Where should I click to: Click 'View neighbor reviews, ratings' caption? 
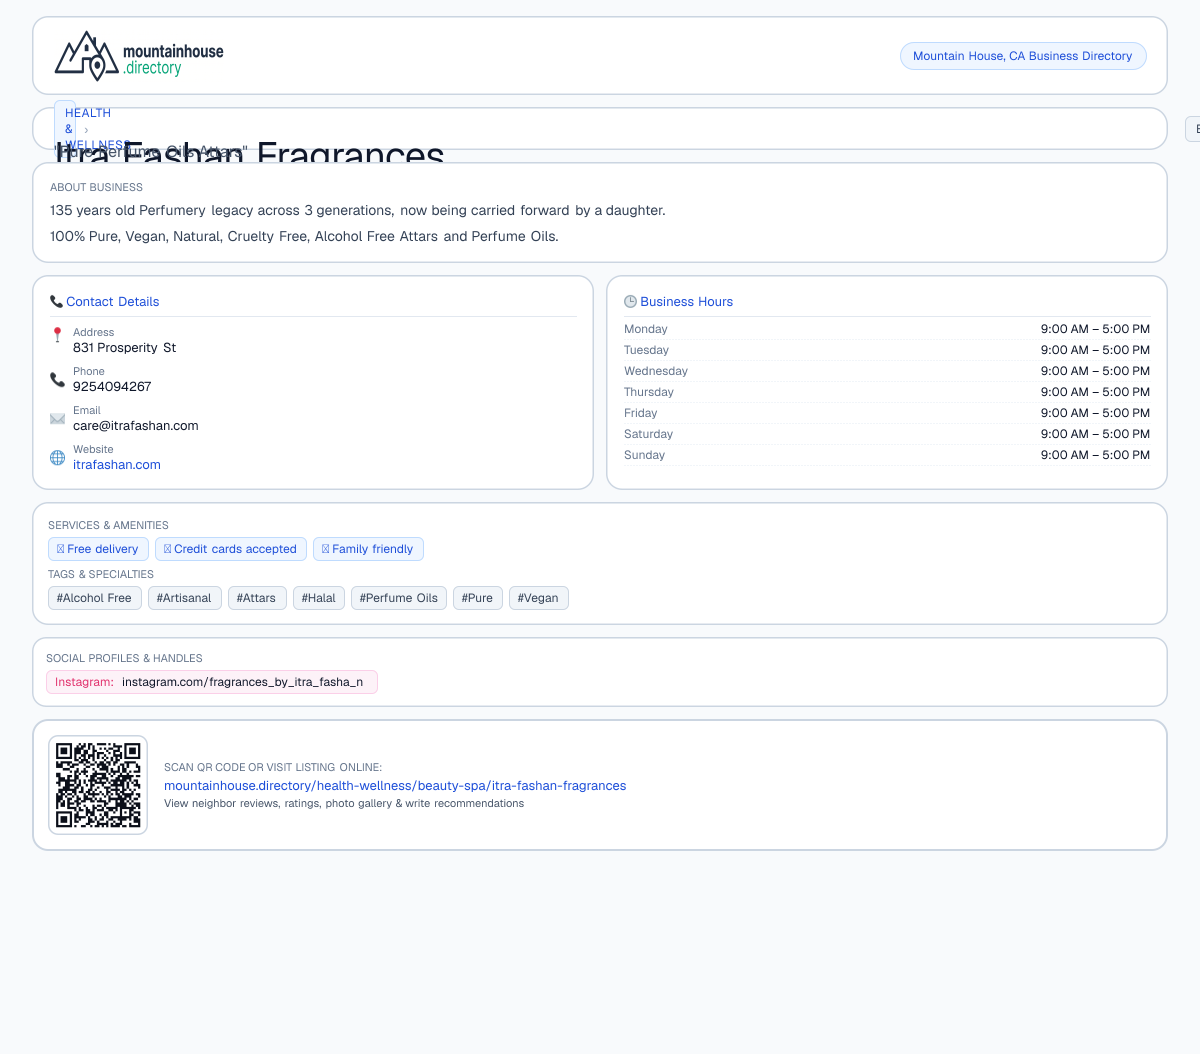344,803
